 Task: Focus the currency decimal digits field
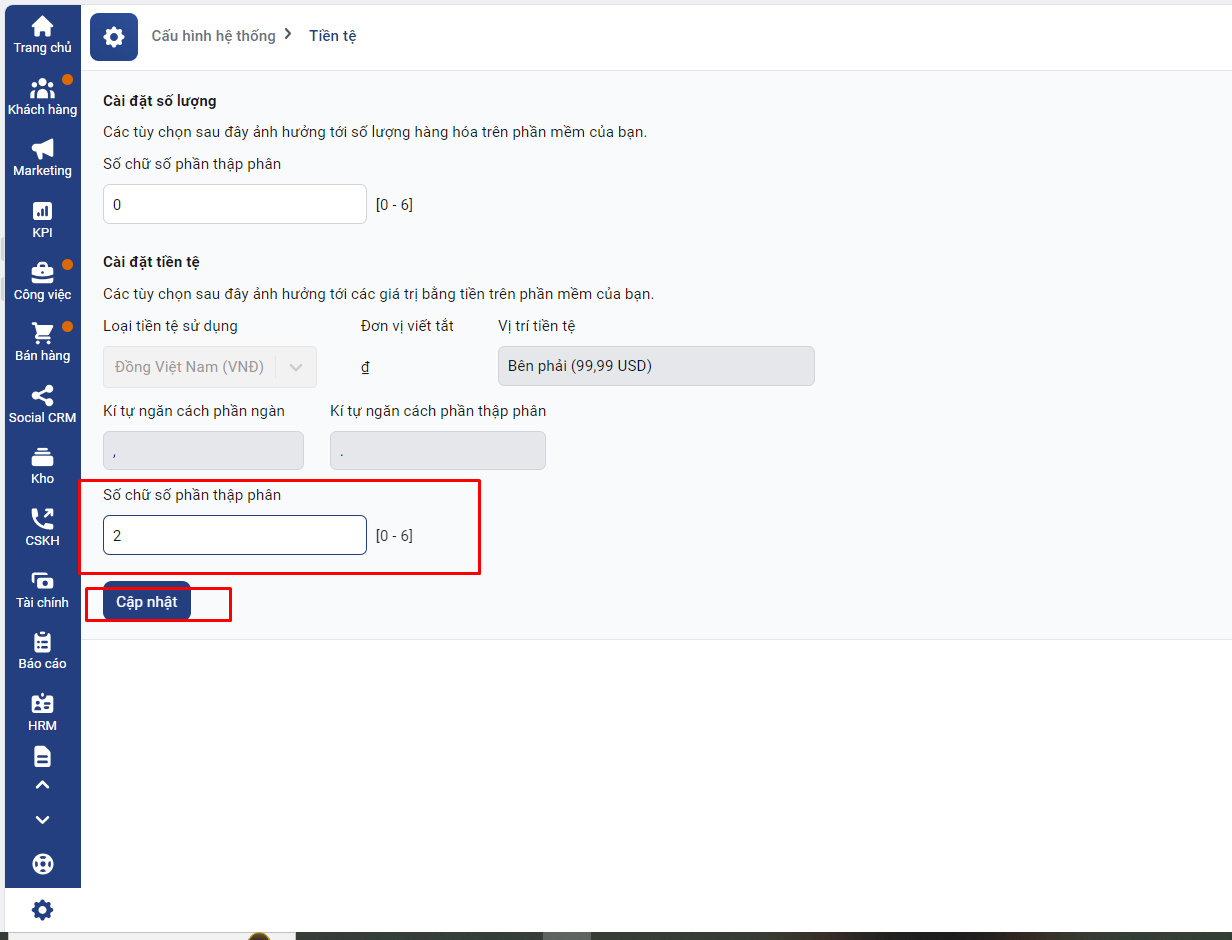pos(234,535)
